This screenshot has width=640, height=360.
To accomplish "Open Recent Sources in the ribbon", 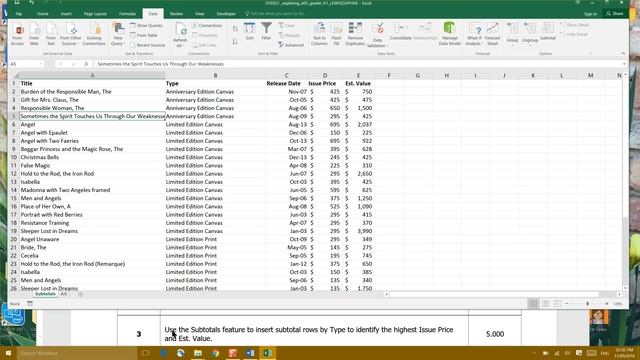I will tap(148, 45).
